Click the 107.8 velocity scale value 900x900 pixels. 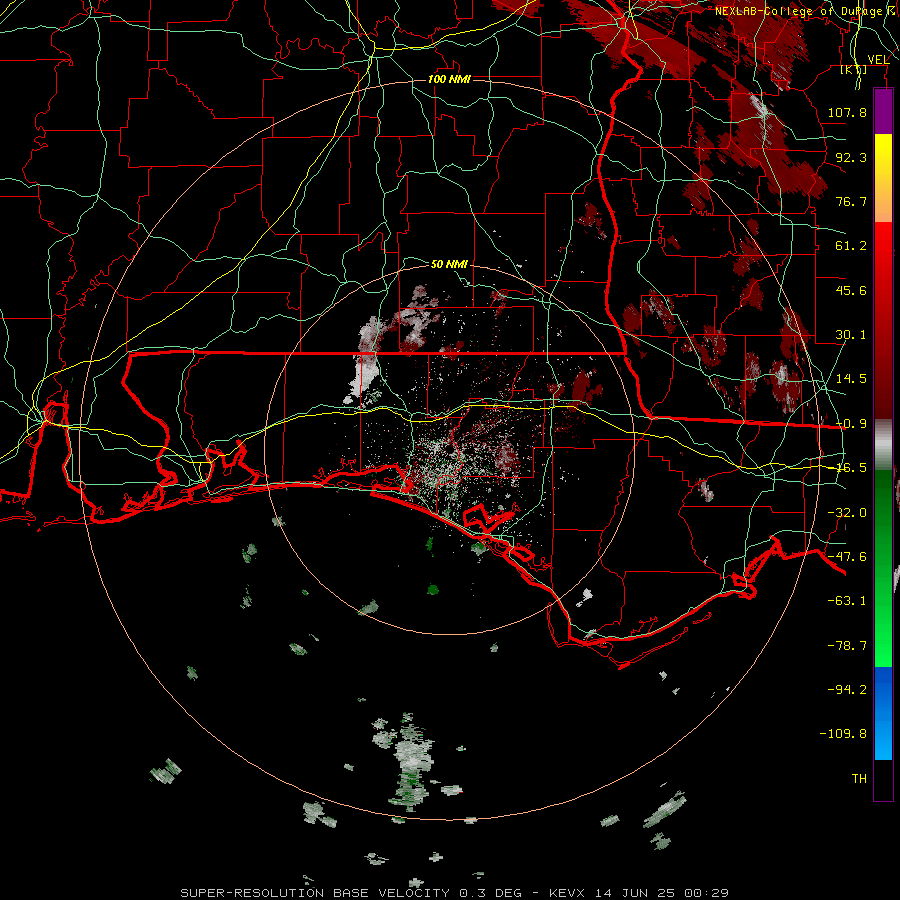pos(847,112)
